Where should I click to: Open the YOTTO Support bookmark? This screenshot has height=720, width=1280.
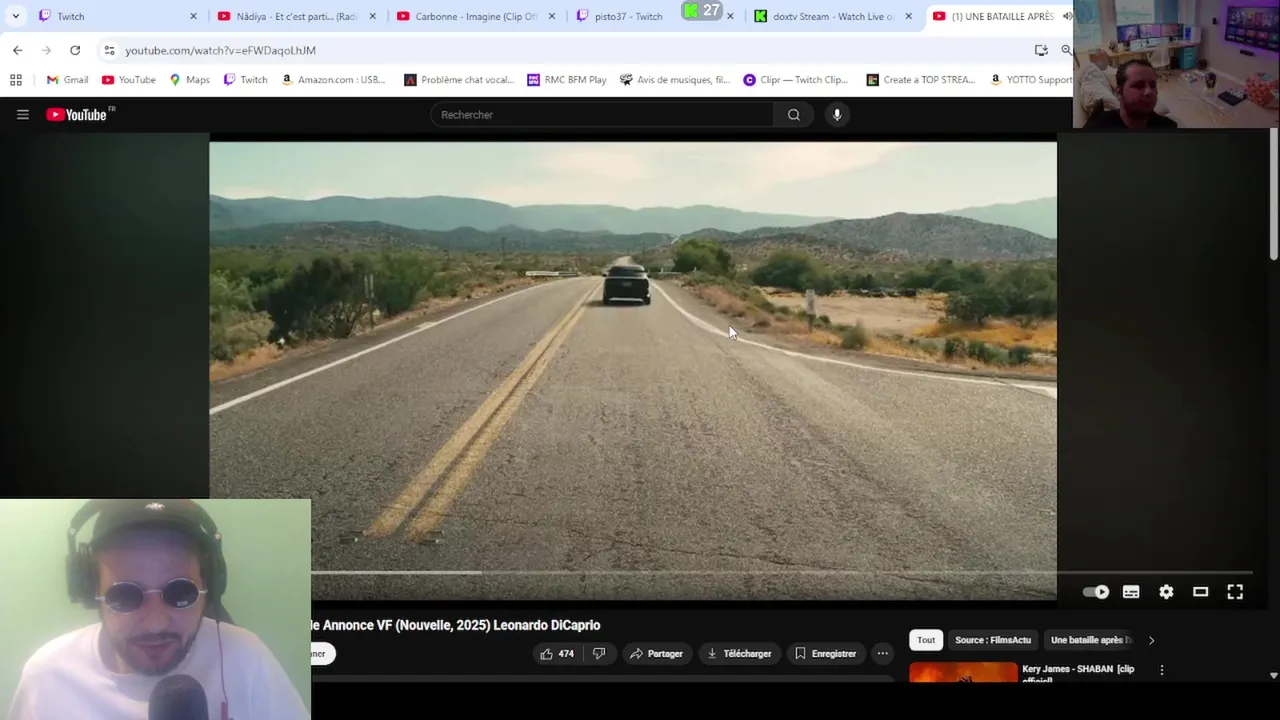[x=1030, y=80]
